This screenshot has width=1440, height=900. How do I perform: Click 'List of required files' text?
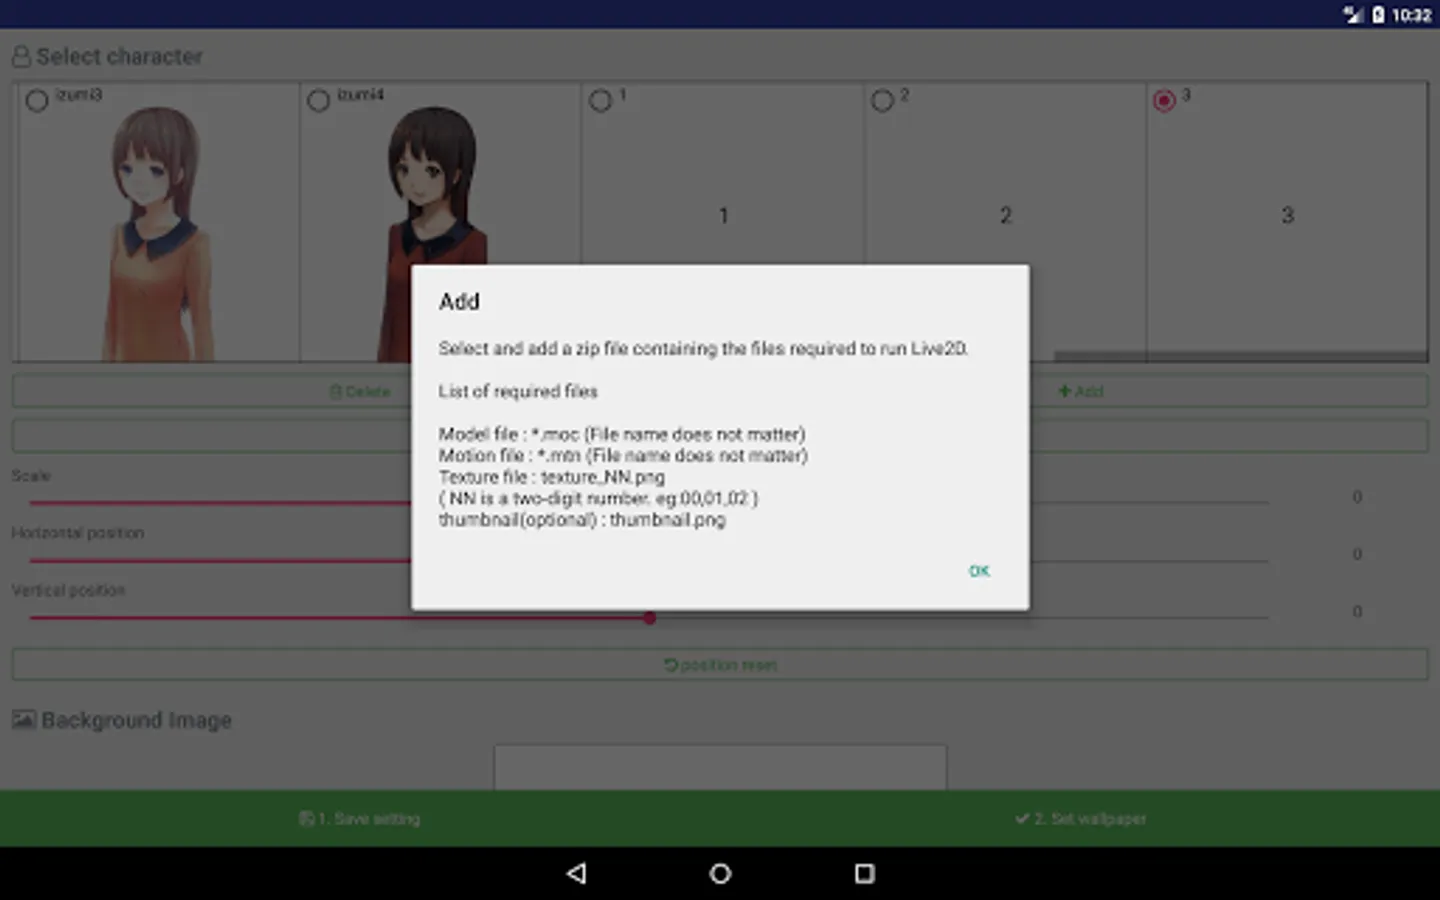click(518, 391)
